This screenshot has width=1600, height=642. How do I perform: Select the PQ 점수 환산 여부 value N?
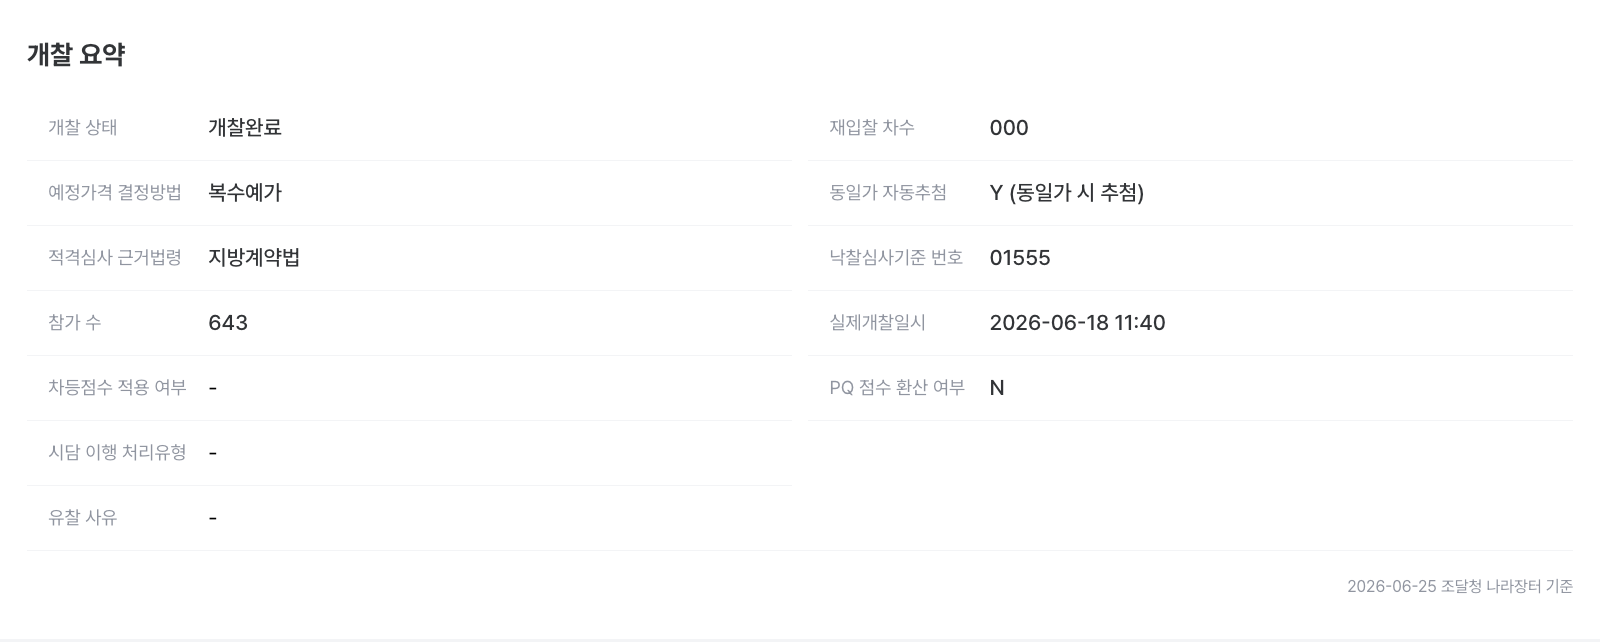[x=997, y=387]
